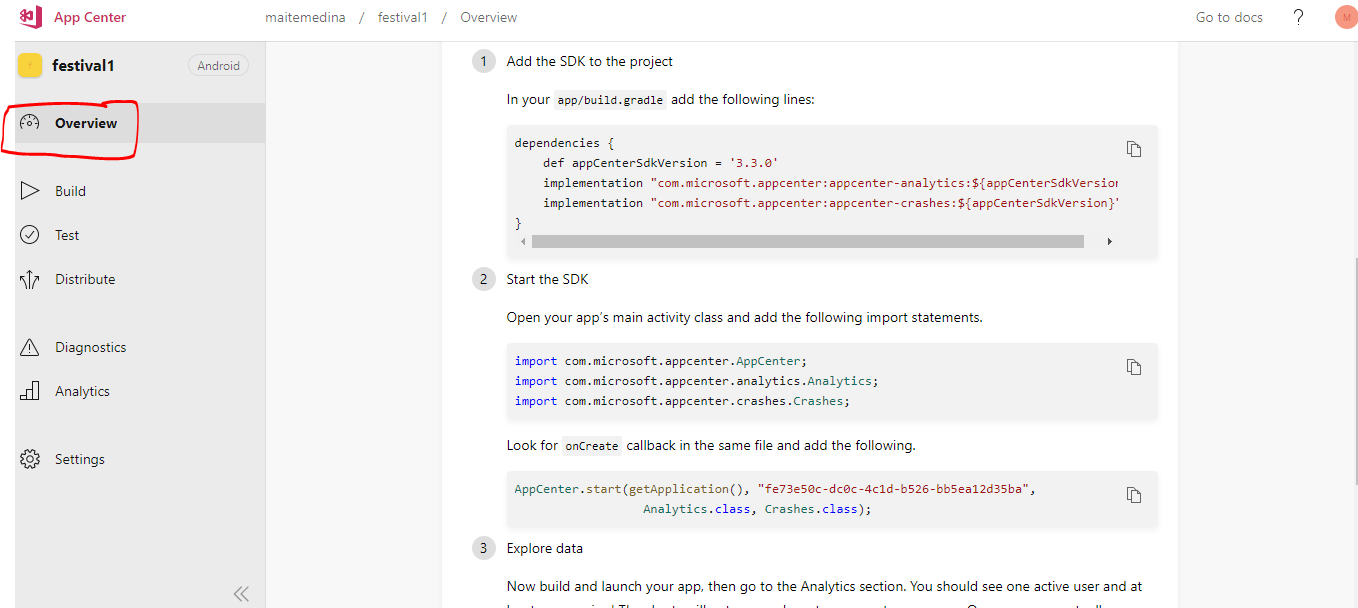Click the Overview gauge icon
The width and height of the screenshot is (1358, 608).
(29, 123)
